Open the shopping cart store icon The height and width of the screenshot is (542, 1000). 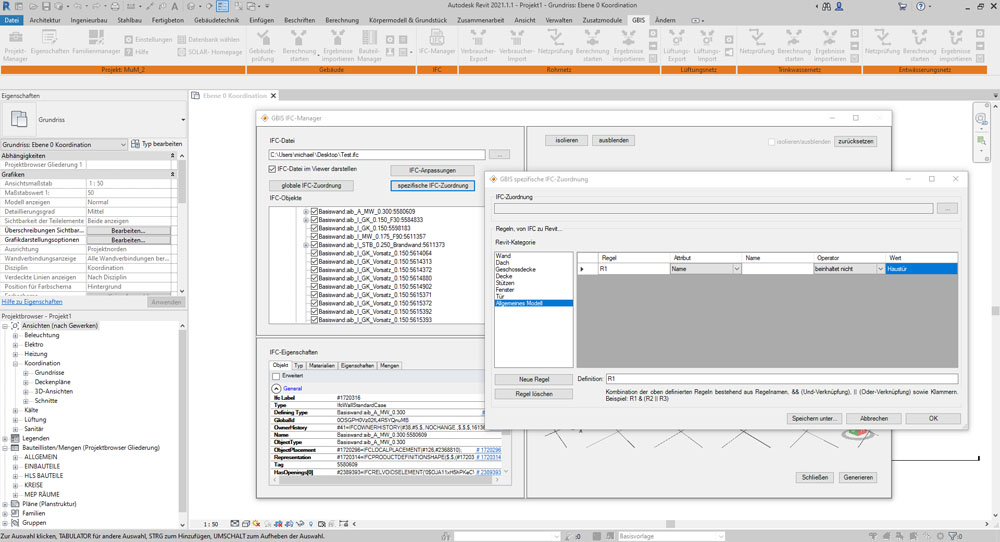tap(902, 6)
